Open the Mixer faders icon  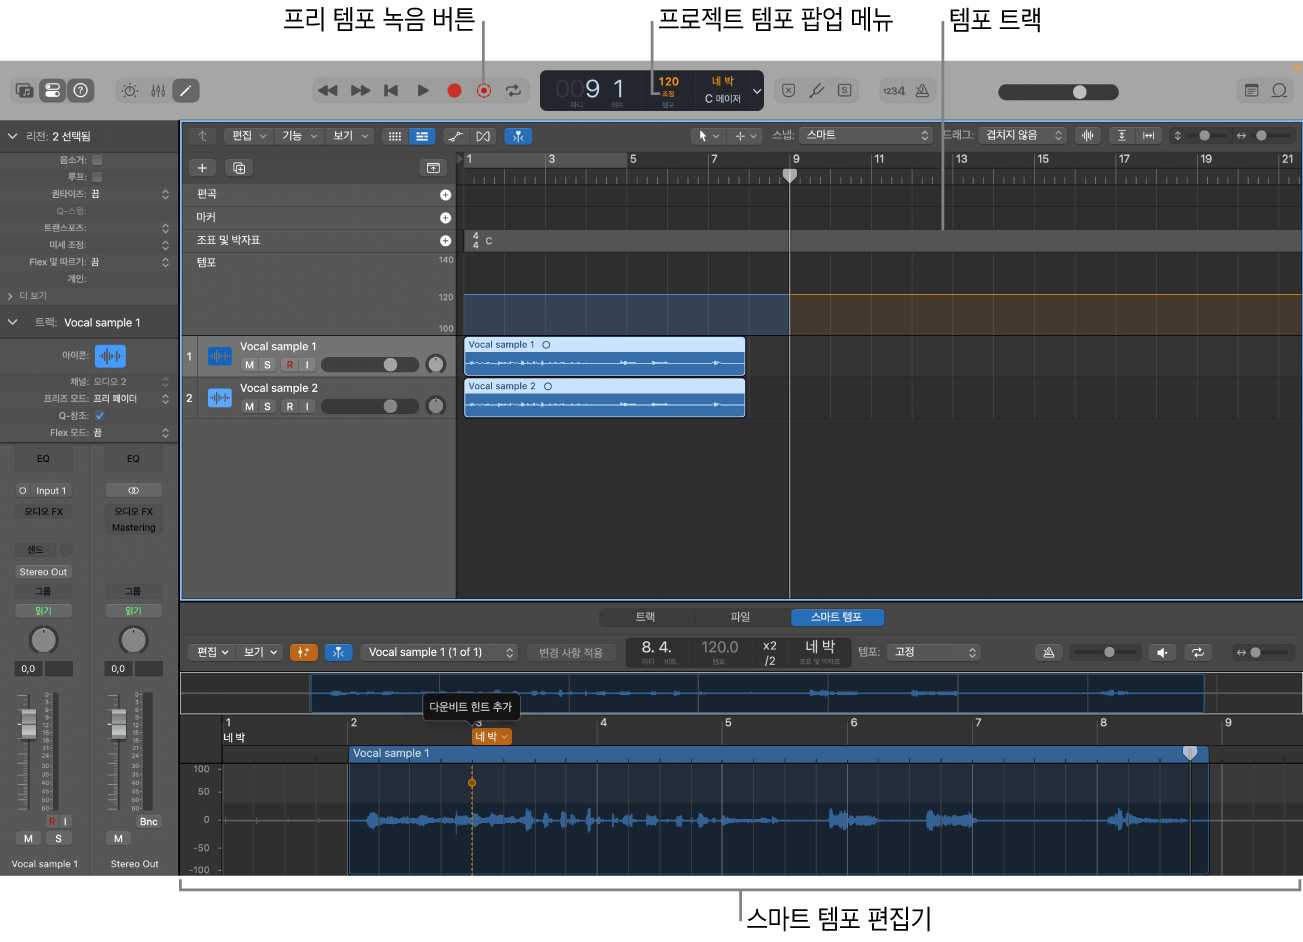tap(158, 91)
